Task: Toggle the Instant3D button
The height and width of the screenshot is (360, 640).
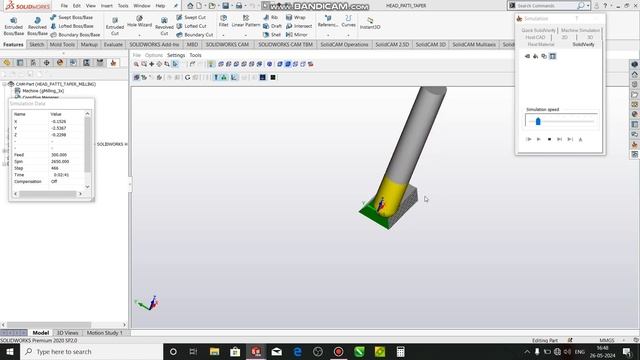Action: click(370, 23)
